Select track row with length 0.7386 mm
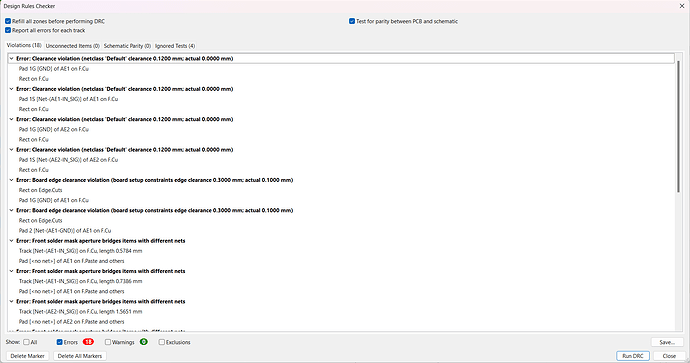The image size is (690, 363). point(81,281)
